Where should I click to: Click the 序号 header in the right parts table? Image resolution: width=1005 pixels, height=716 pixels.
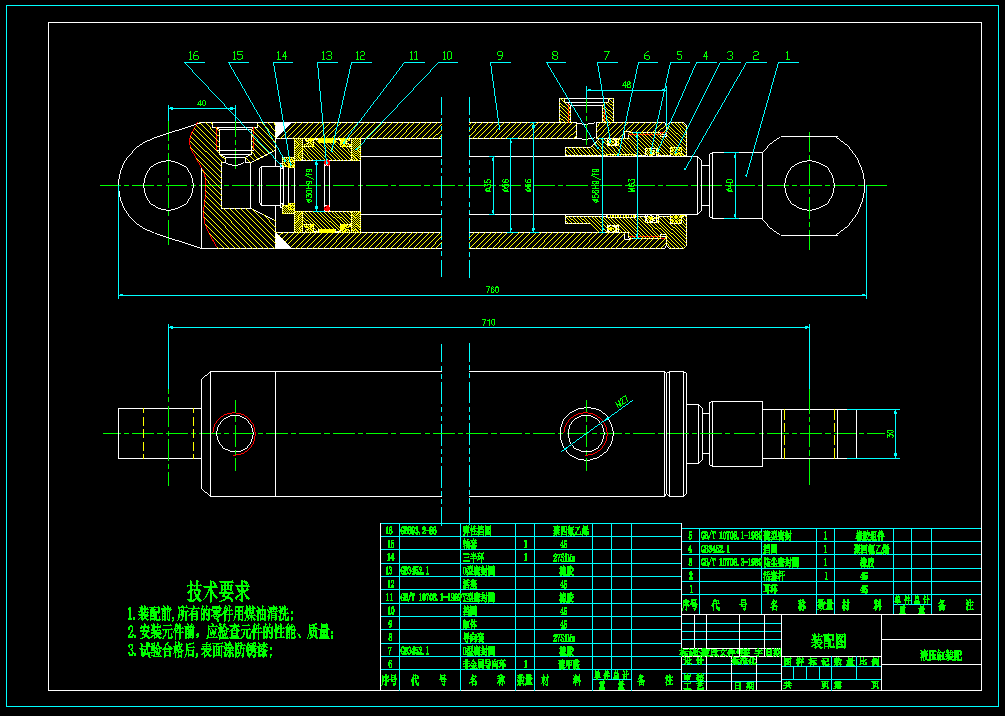click(689, 604)
